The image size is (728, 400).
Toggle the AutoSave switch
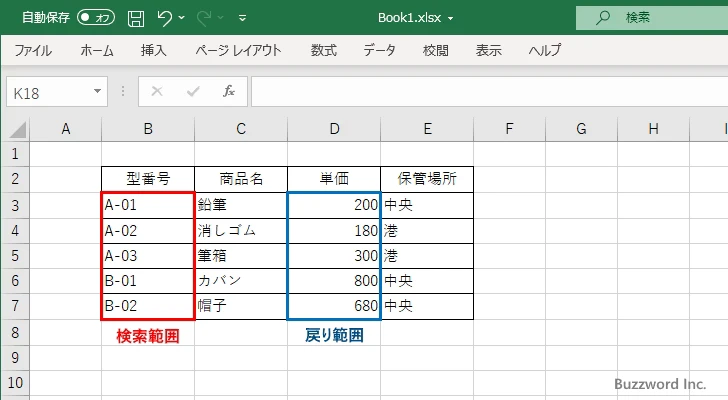pos(96,18)
